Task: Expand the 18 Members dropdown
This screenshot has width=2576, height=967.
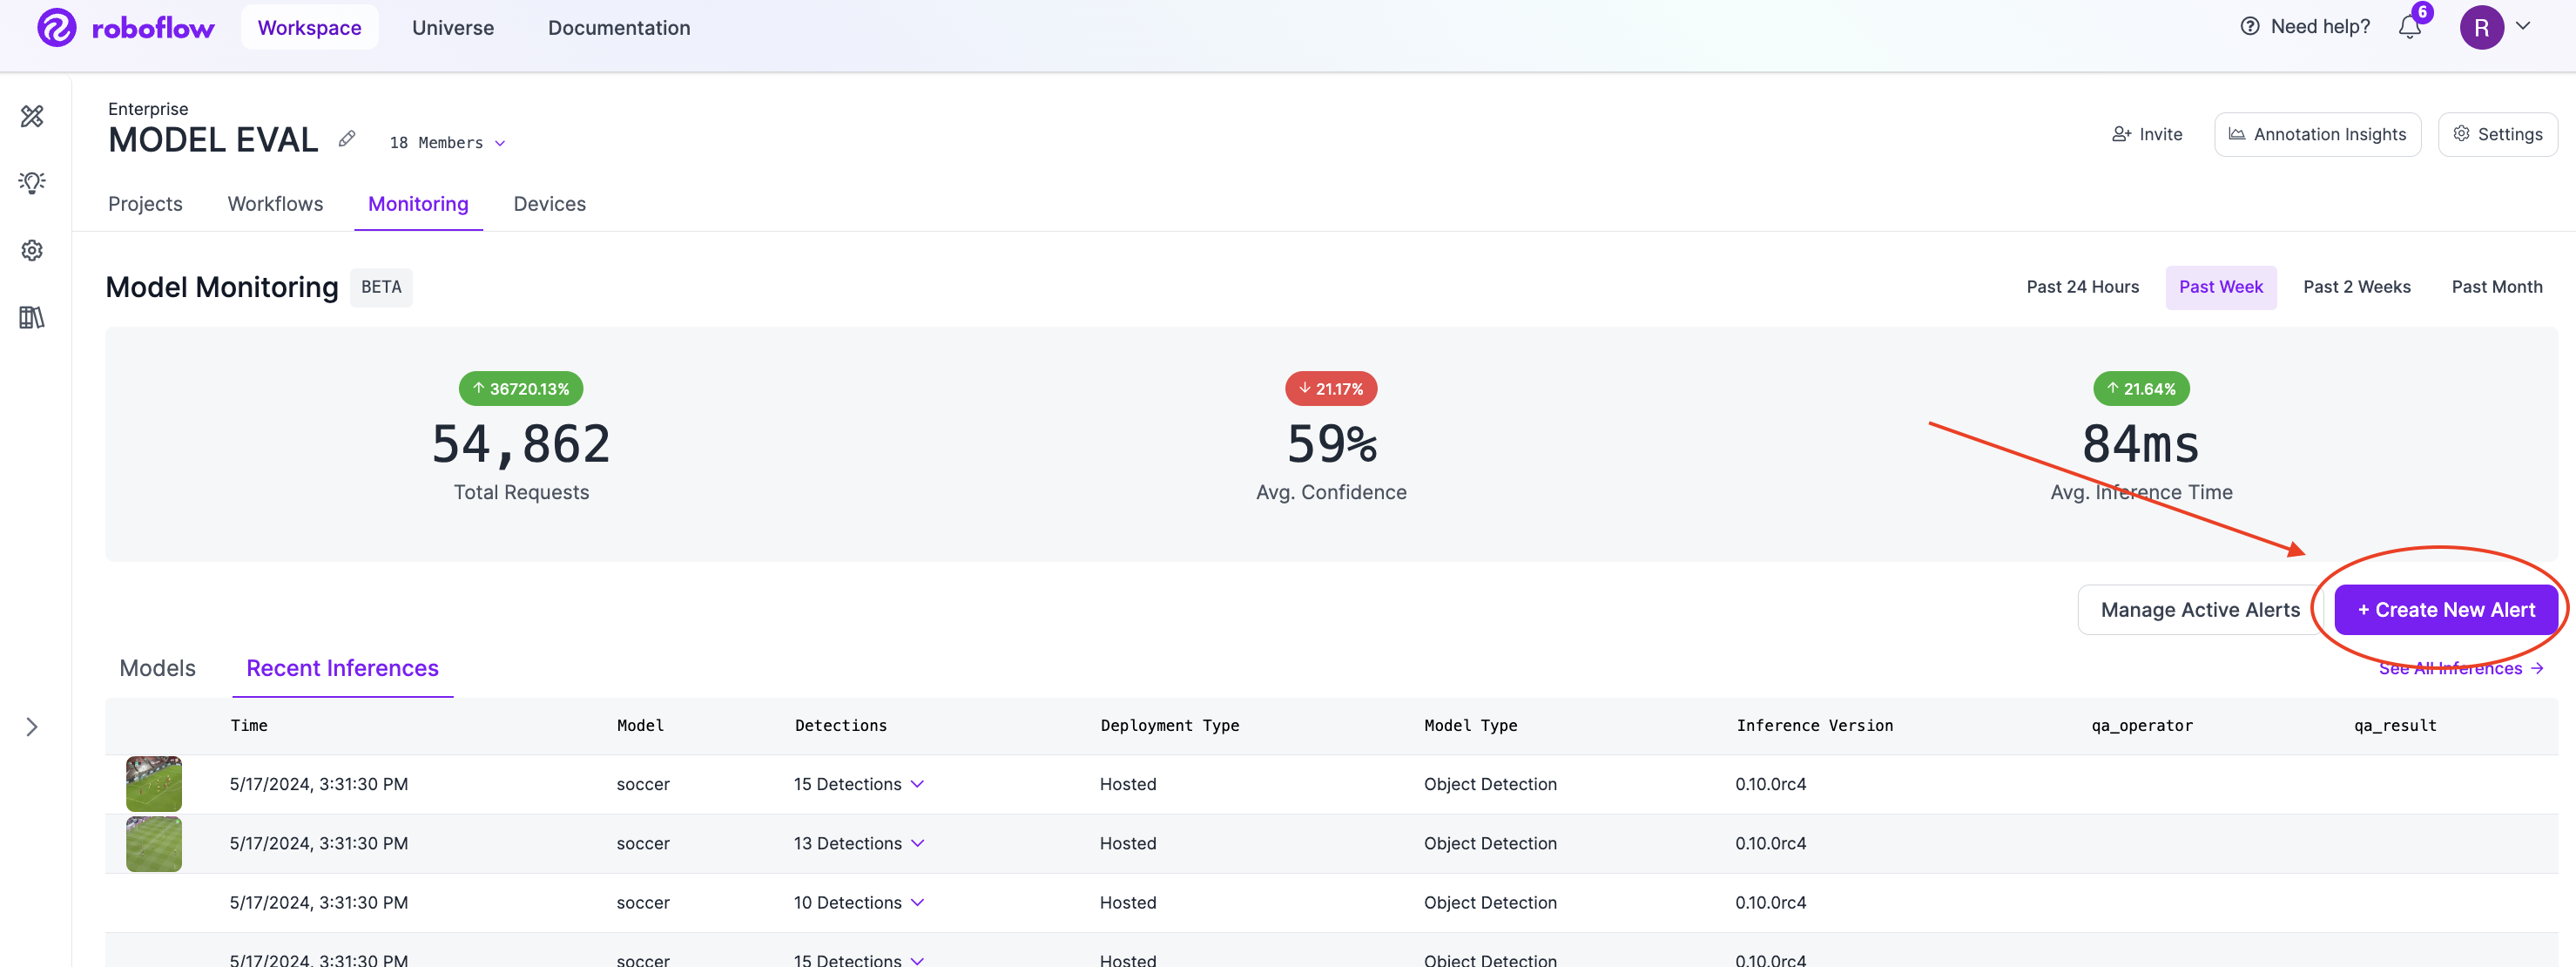Action: point(447,143)
